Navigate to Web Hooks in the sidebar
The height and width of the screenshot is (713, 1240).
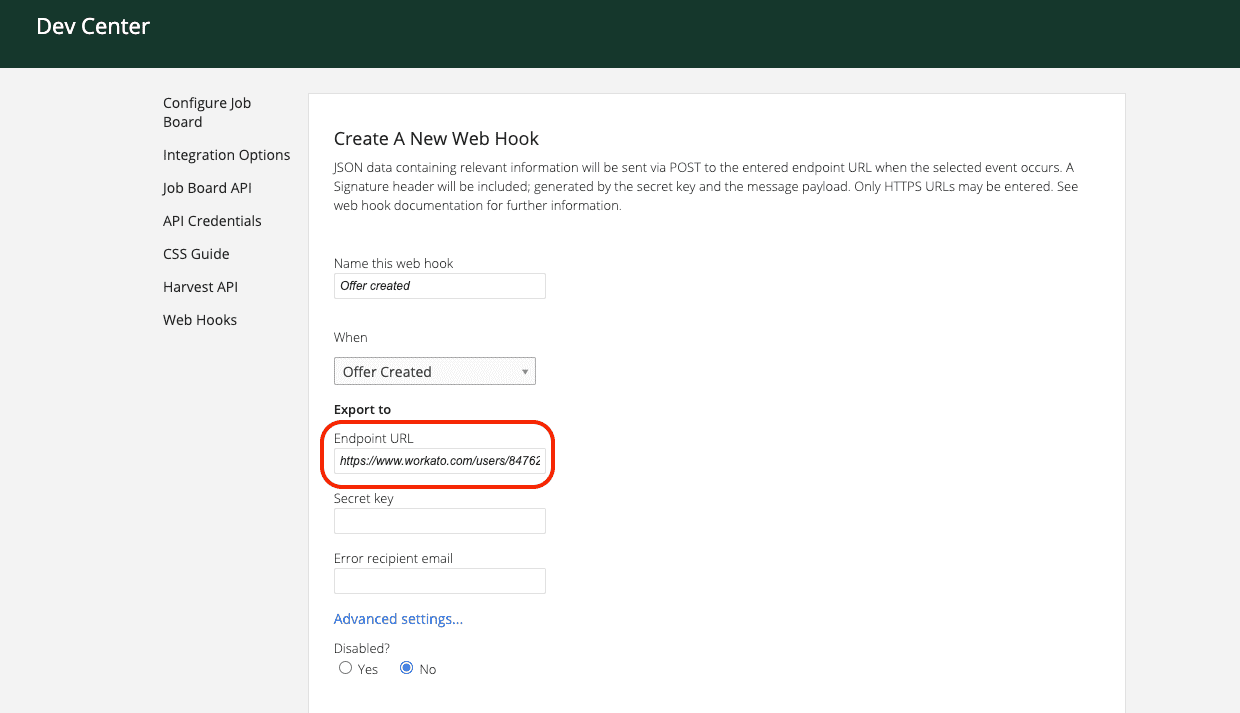[x=199, y=319]
